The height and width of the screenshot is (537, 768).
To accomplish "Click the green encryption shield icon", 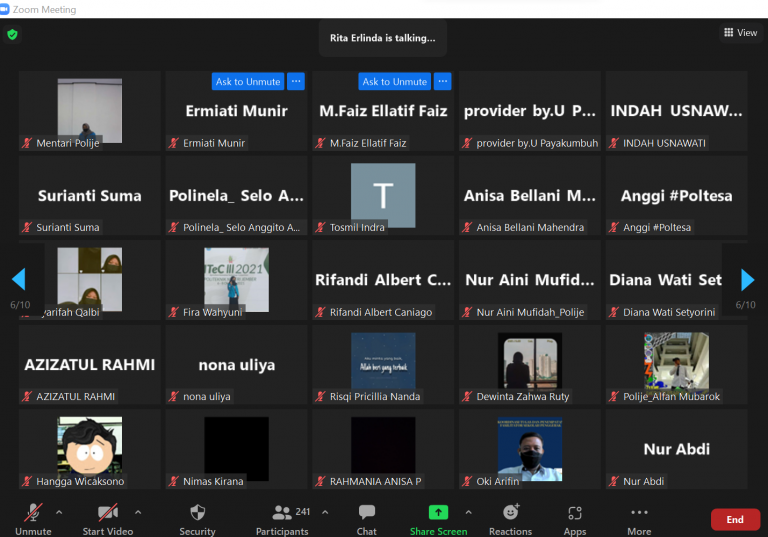I will point(12,35).
